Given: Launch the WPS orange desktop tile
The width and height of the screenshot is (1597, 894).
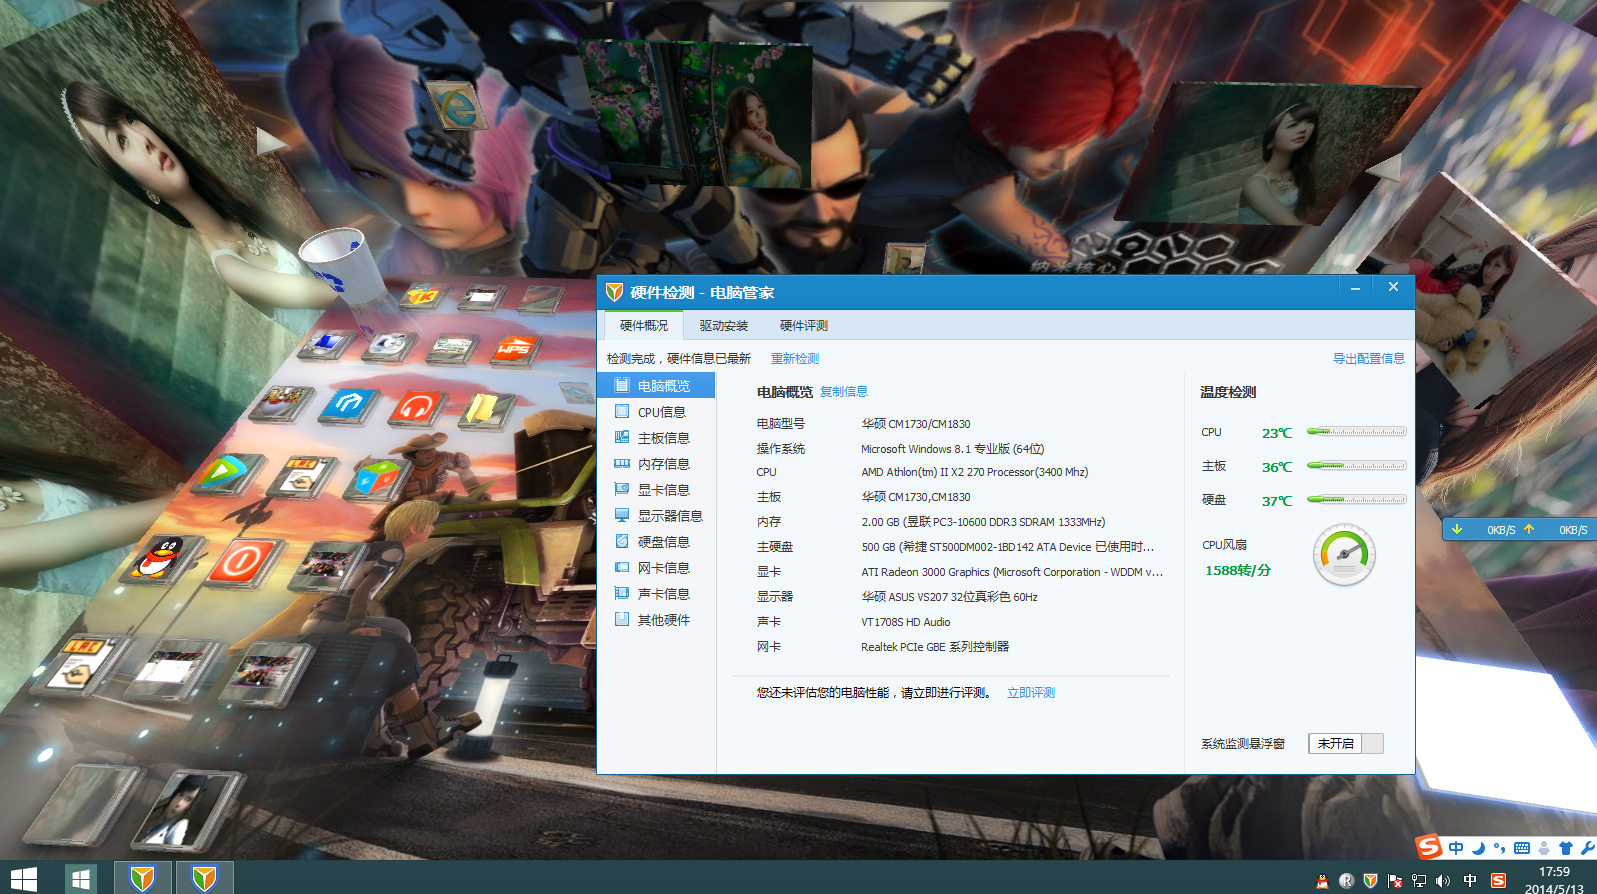Looking at the screenshot, I should tap(515, 349).
